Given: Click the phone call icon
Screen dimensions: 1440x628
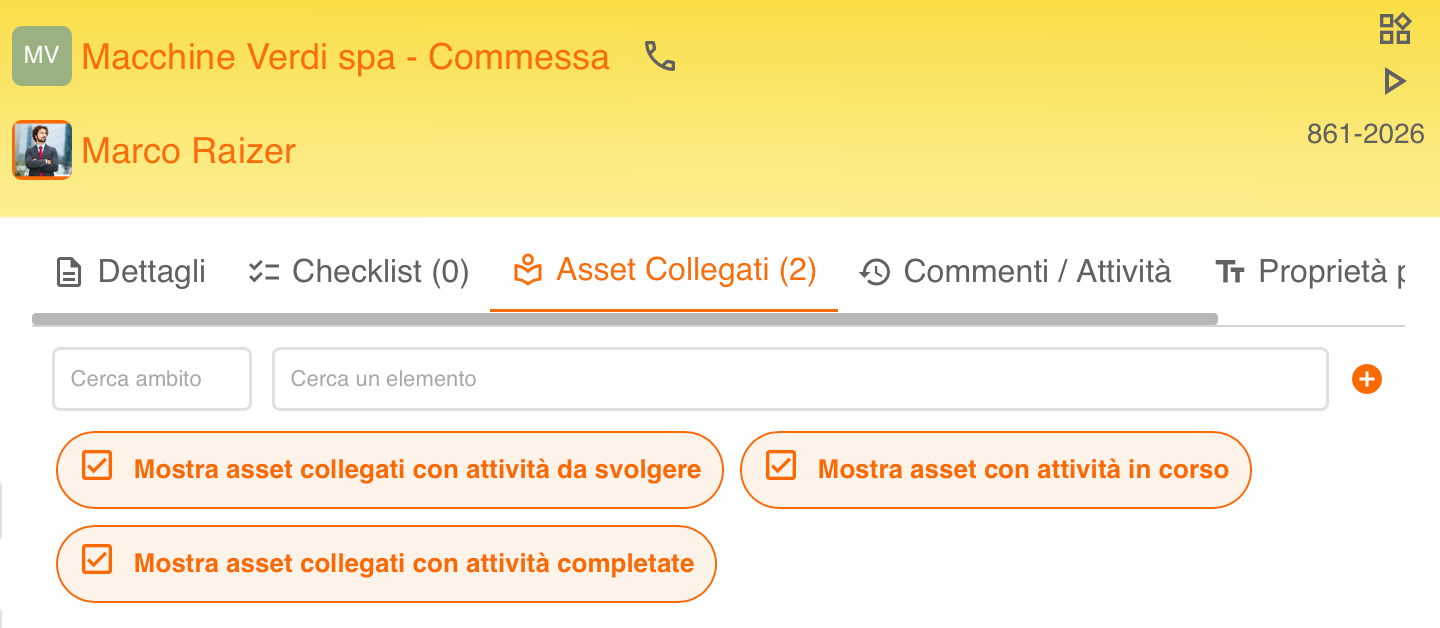Looking at the screenshot, I should coord(660,56).
